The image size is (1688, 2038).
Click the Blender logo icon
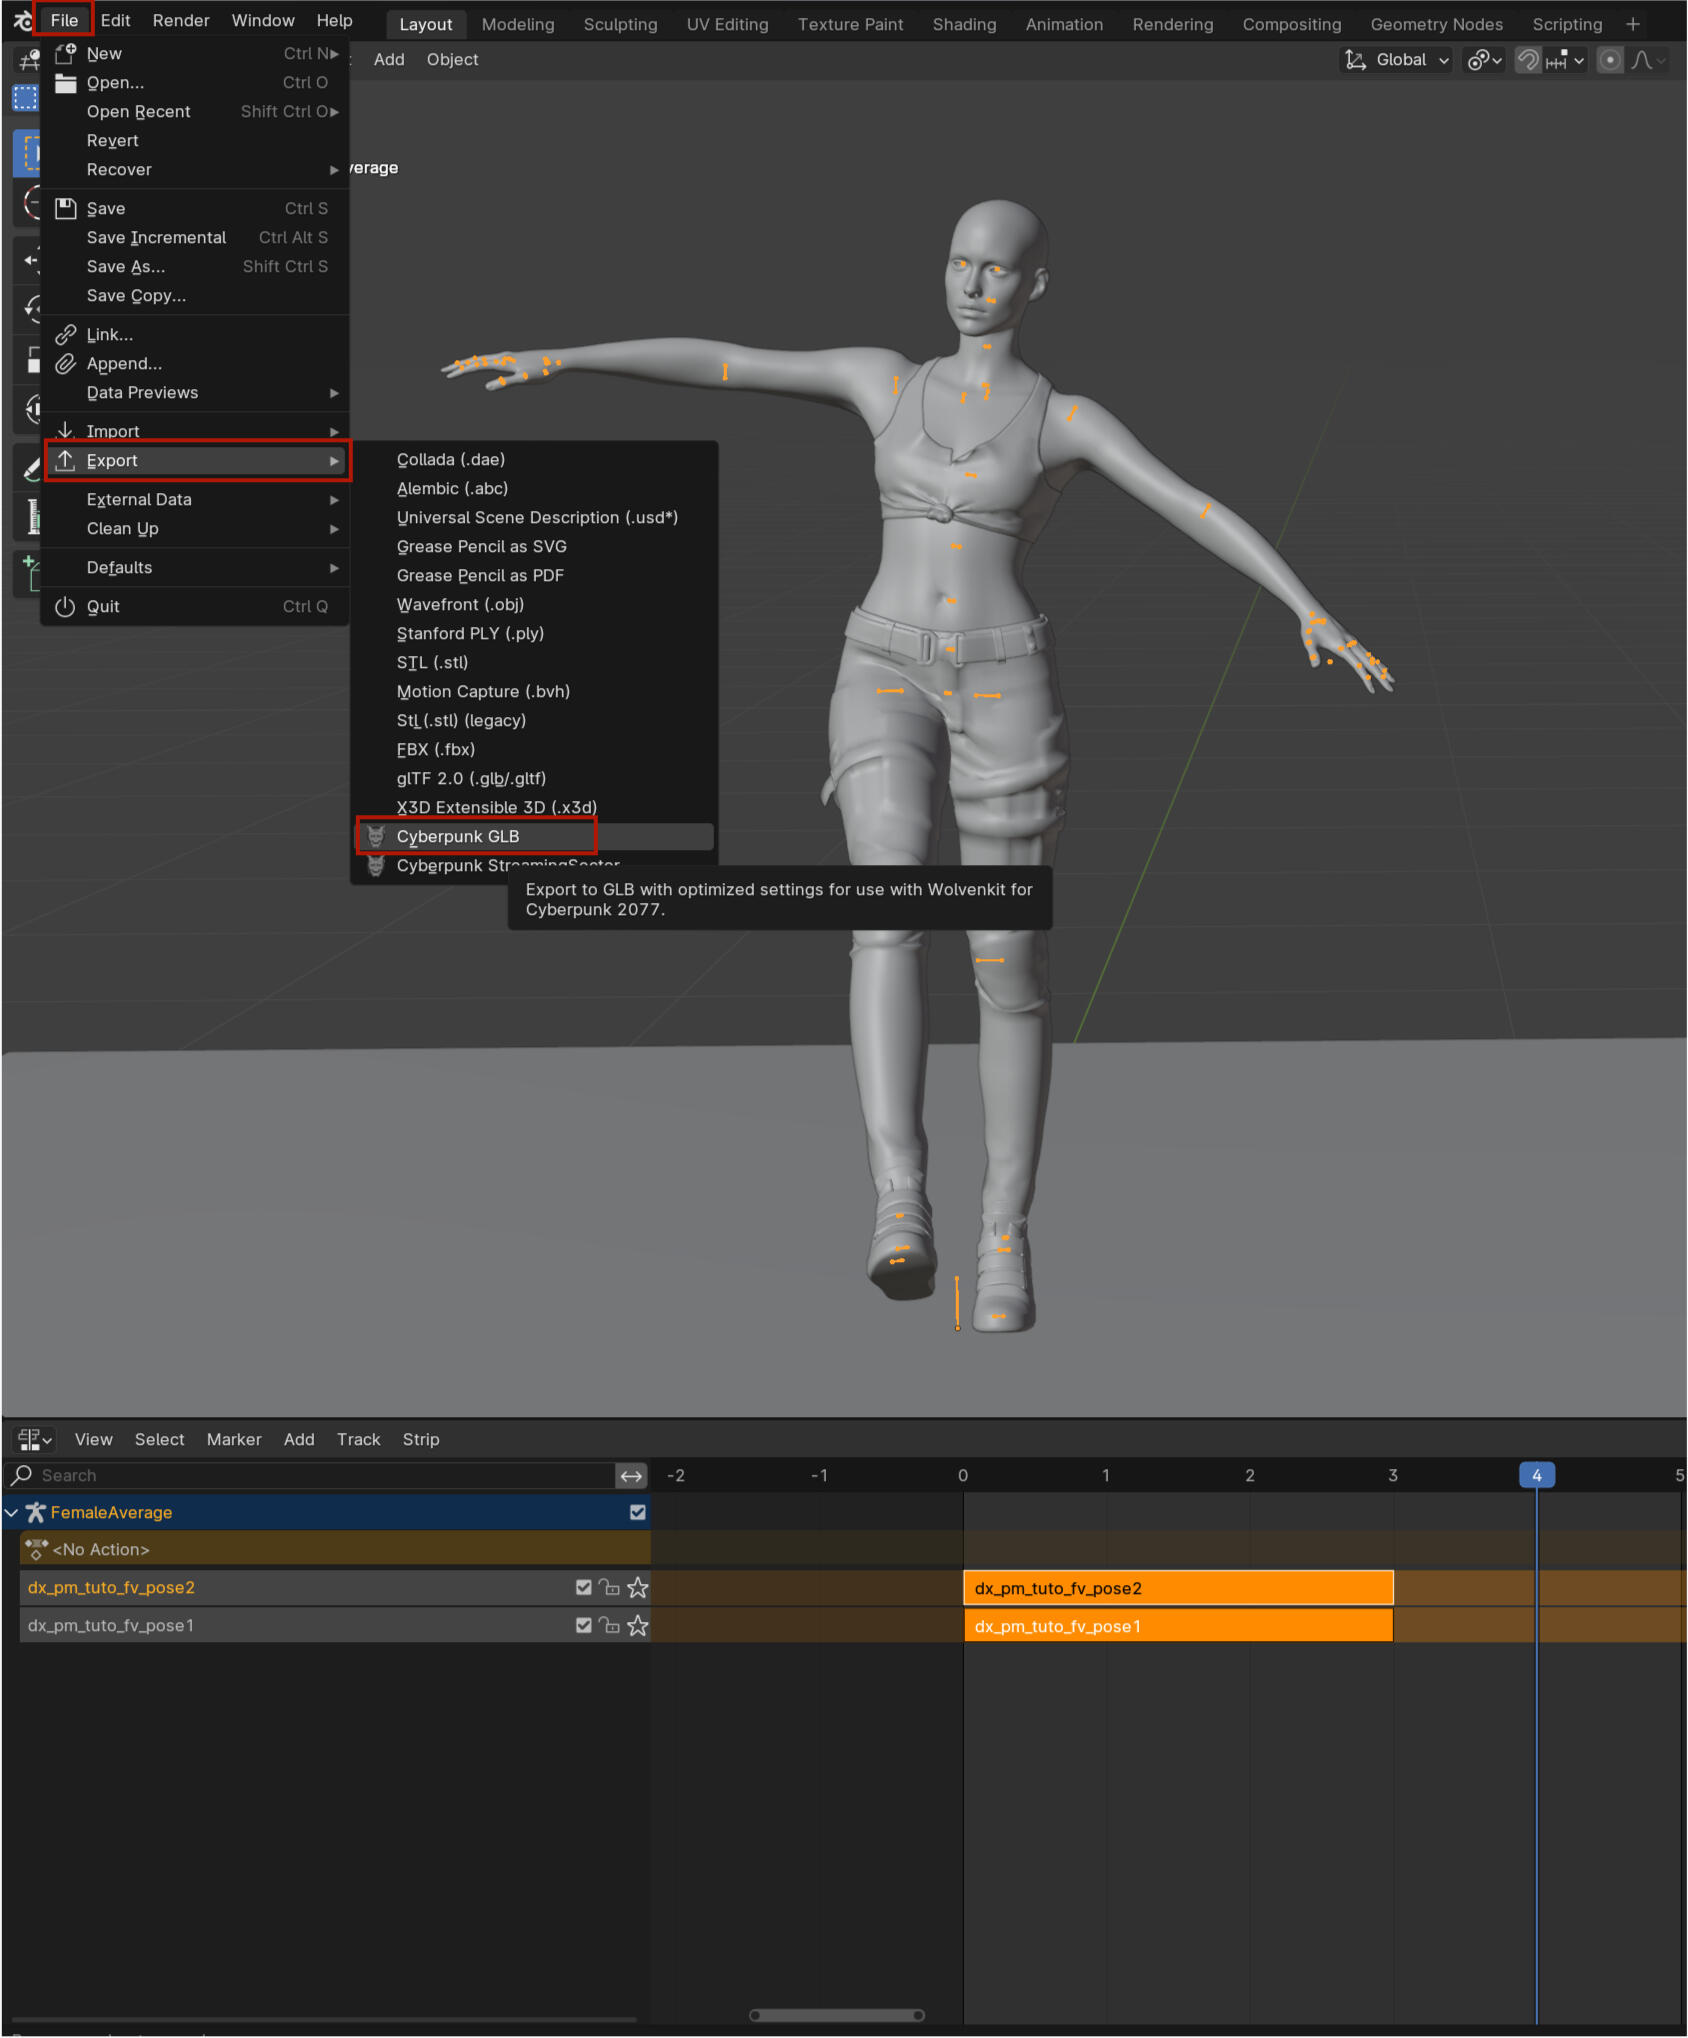pos(22,21)
